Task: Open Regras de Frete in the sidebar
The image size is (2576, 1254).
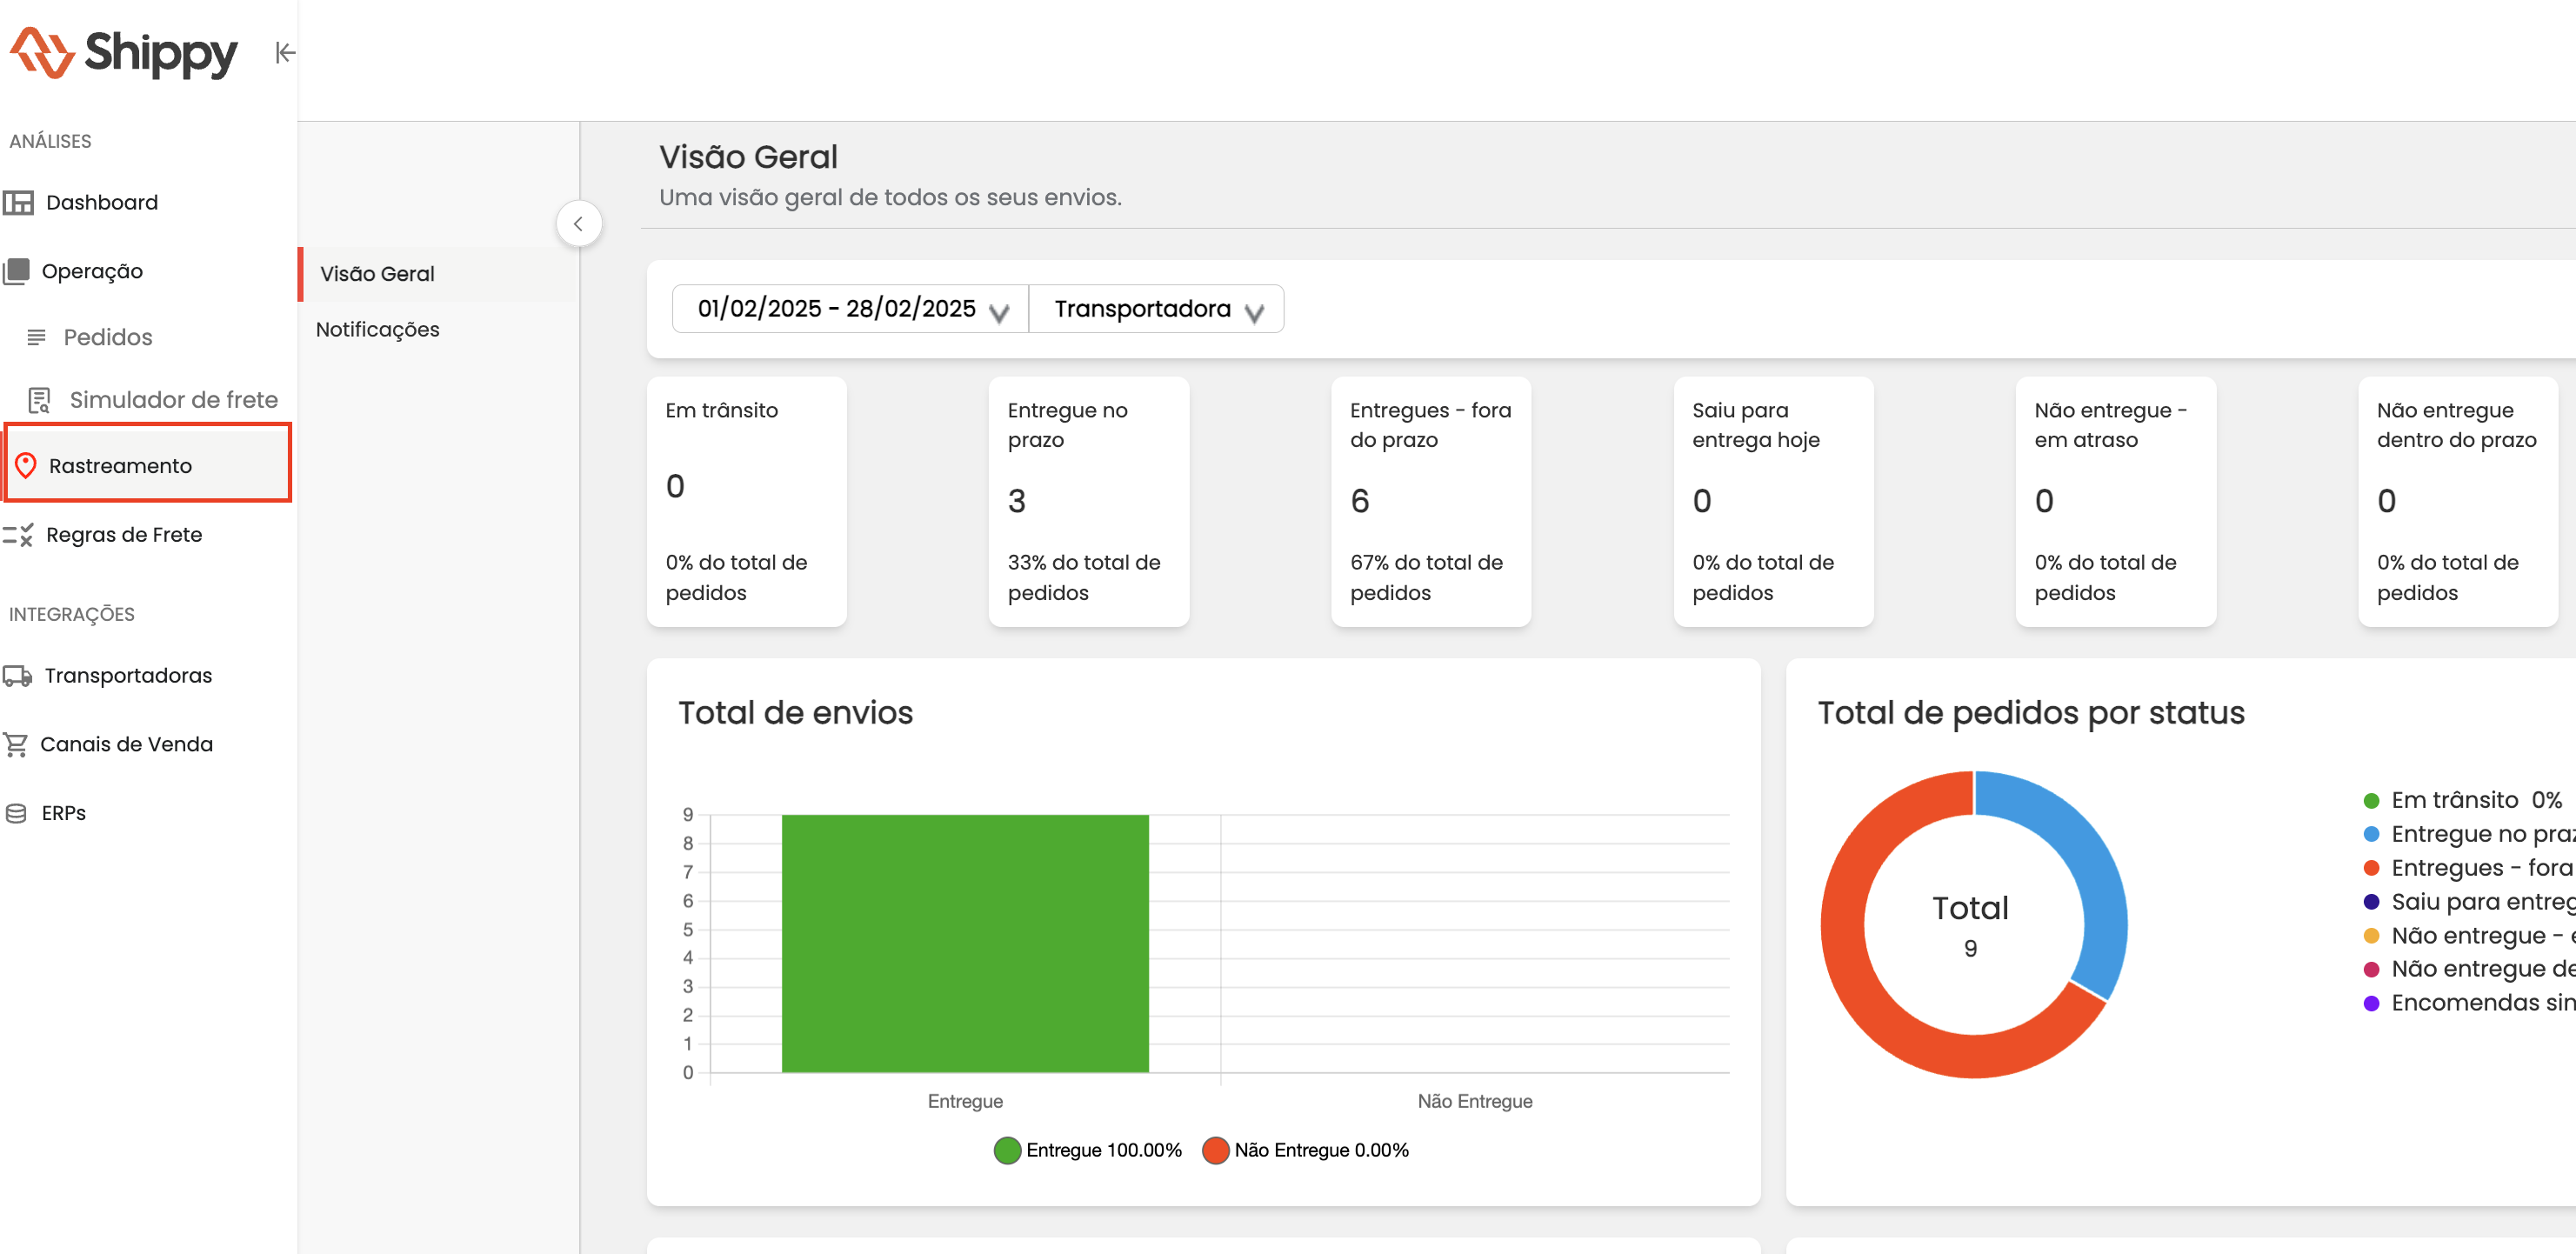Action: tap(123, 535)
